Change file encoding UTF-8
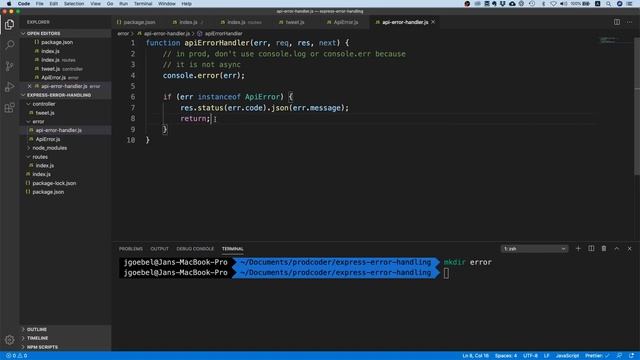The width and height of the screenshot is (640, 360). point(530,356)
